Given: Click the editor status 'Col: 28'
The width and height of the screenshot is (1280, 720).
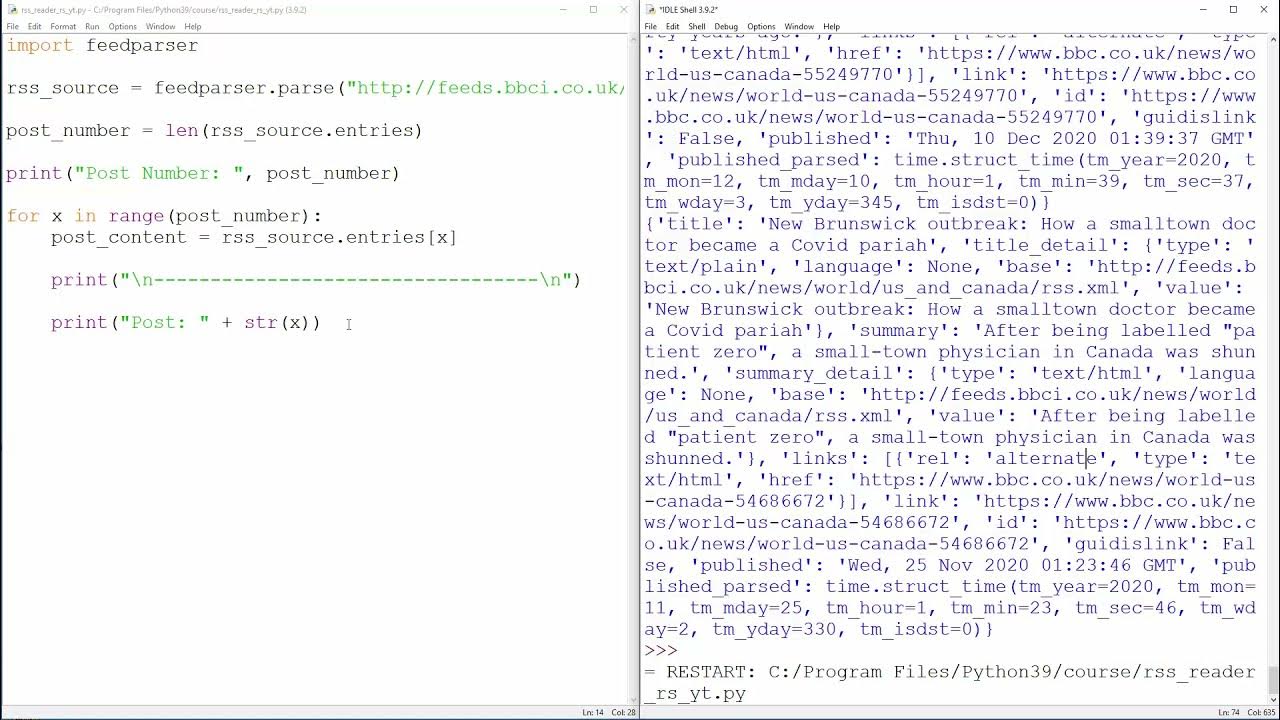Looking at the screenshot, I should pyautogui.click(x=624, y=712).
